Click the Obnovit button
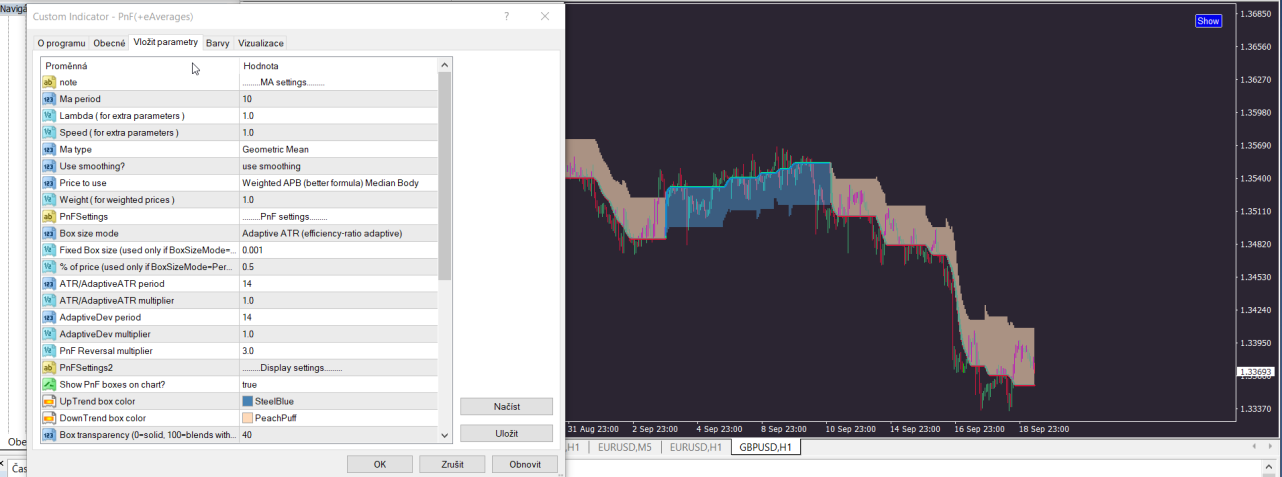The image size is (1282, 477). click(x=526, y=464)
